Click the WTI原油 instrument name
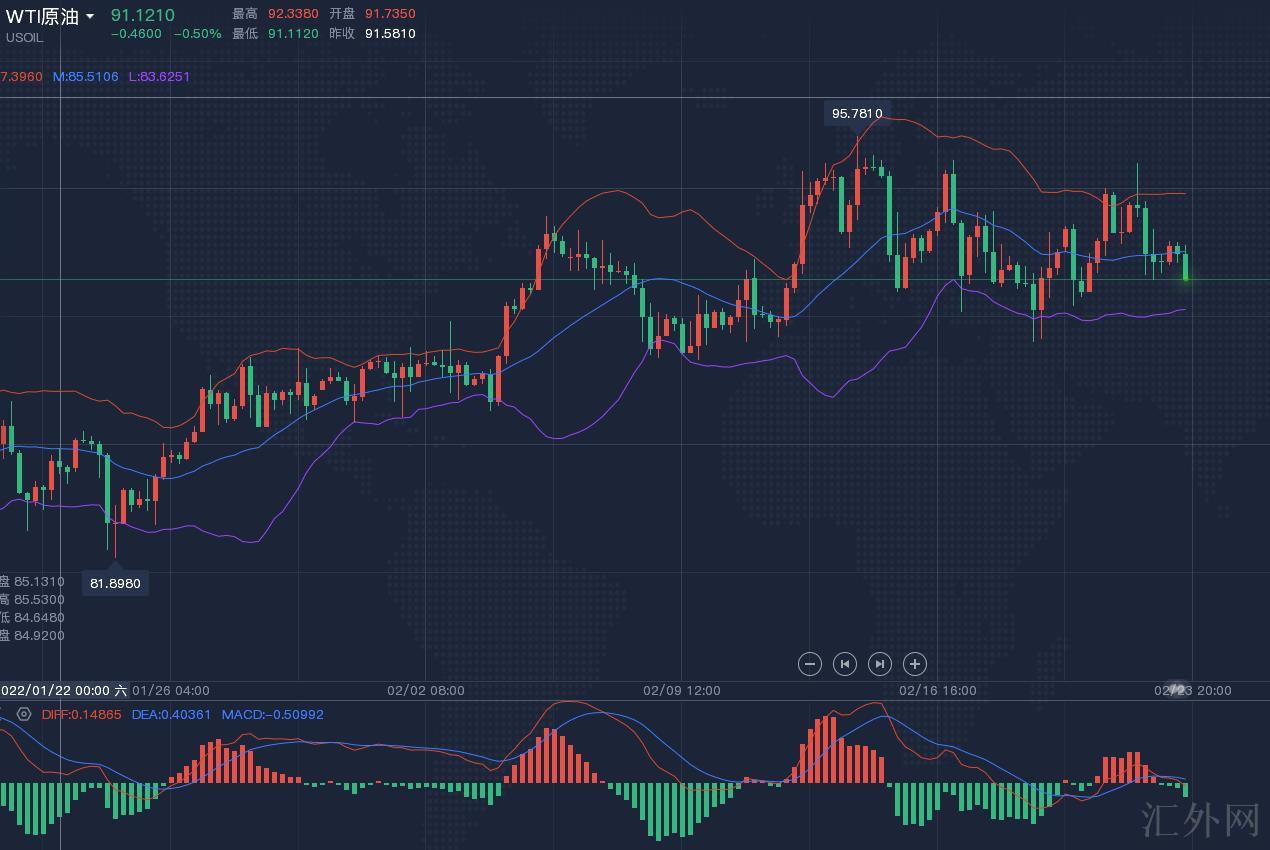 point(42,16)
